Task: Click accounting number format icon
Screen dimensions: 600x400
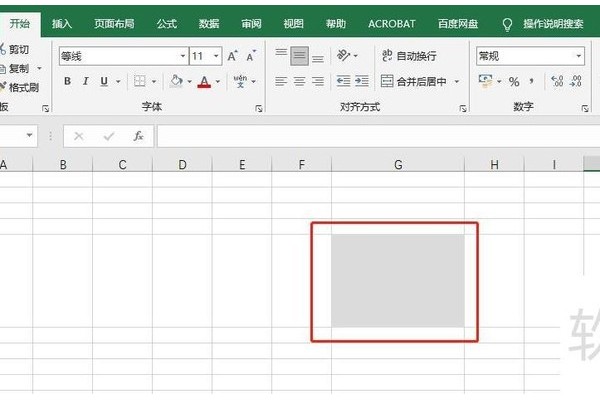Action: 485,81
